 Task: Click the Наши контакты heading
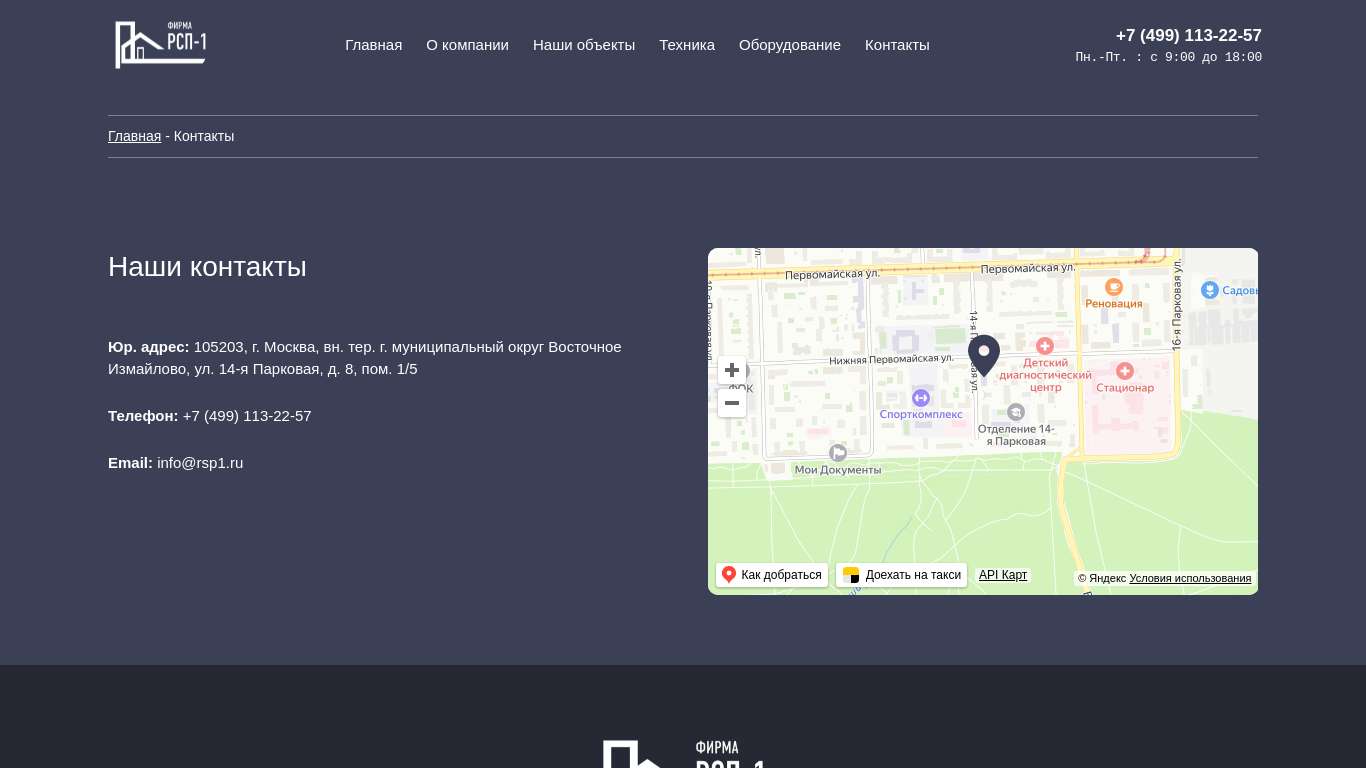coord(207,267)
